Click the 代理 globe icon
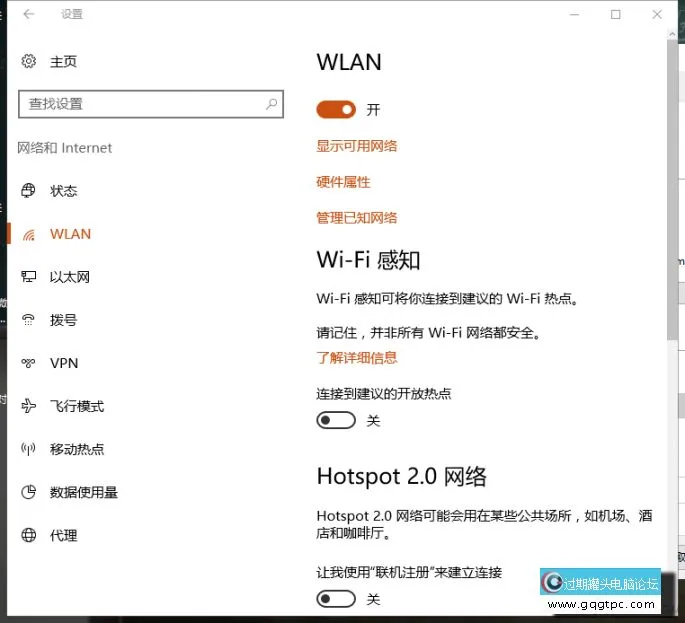The width and height of the screenshot is (685, 623). (x=29, y=535)
